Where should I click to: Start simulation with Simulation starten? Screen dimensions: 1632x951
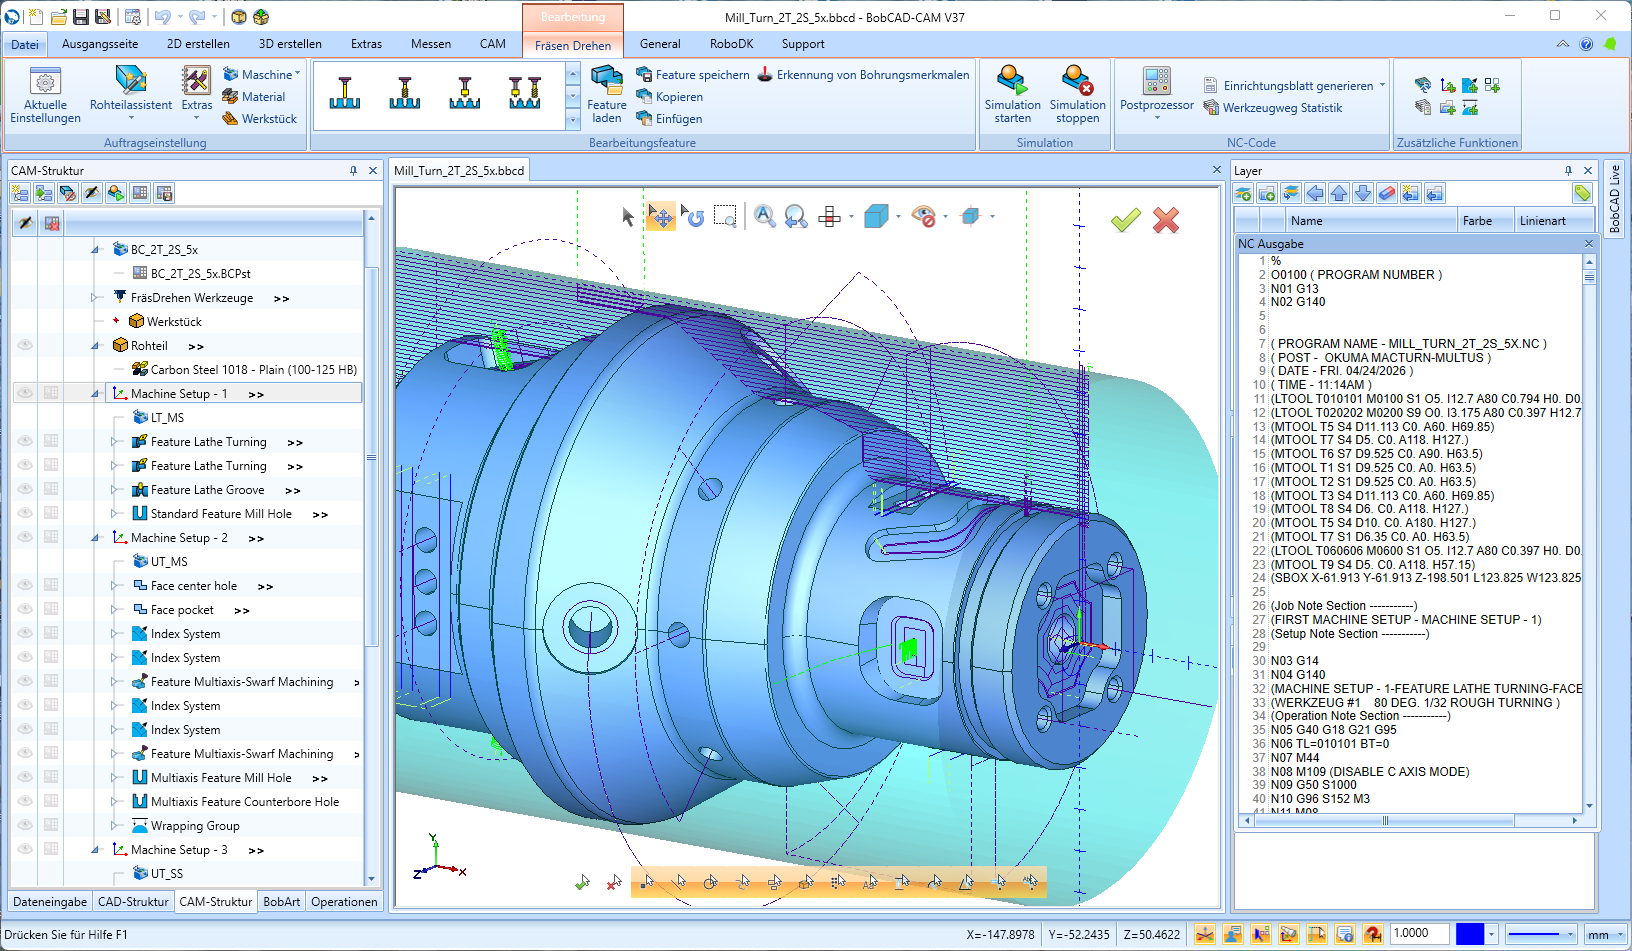(1012, 82)
